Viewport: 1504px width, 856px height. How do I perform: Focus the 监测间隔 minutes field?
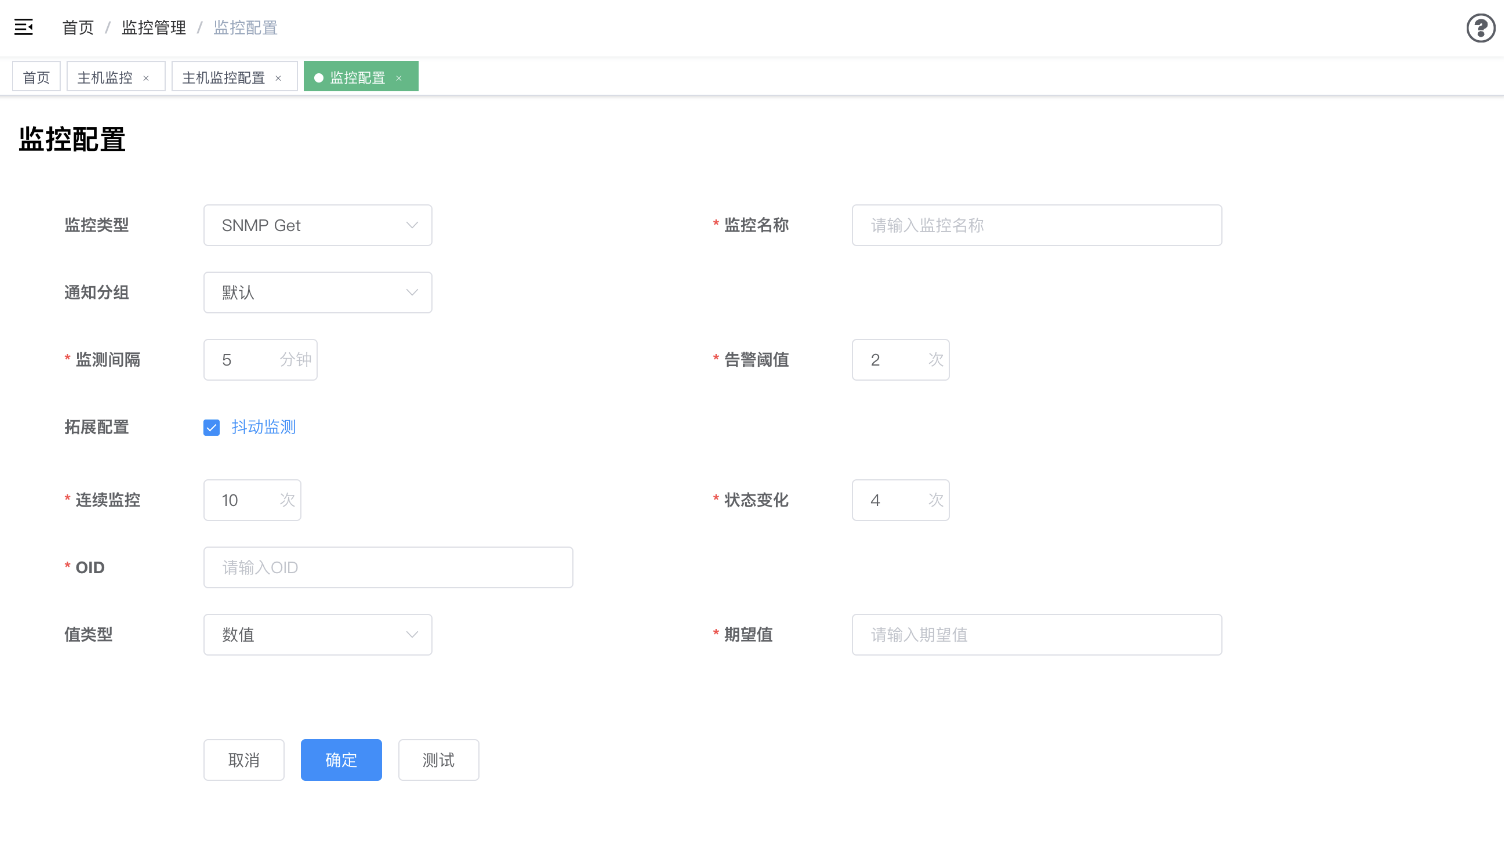tap(260, 360)
